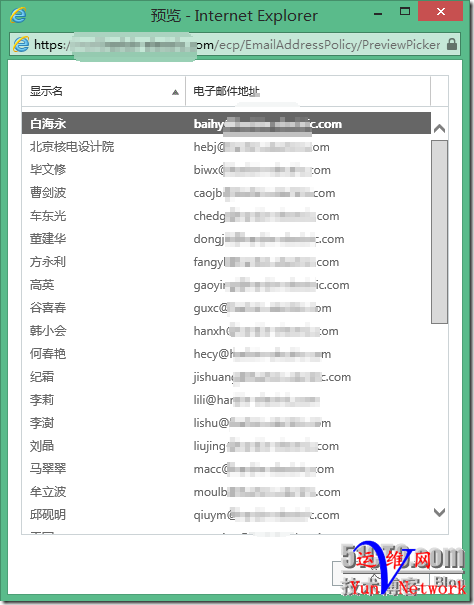Click the email starting with dongj
The image size is (474, 605).
click(x=269, y=239)
